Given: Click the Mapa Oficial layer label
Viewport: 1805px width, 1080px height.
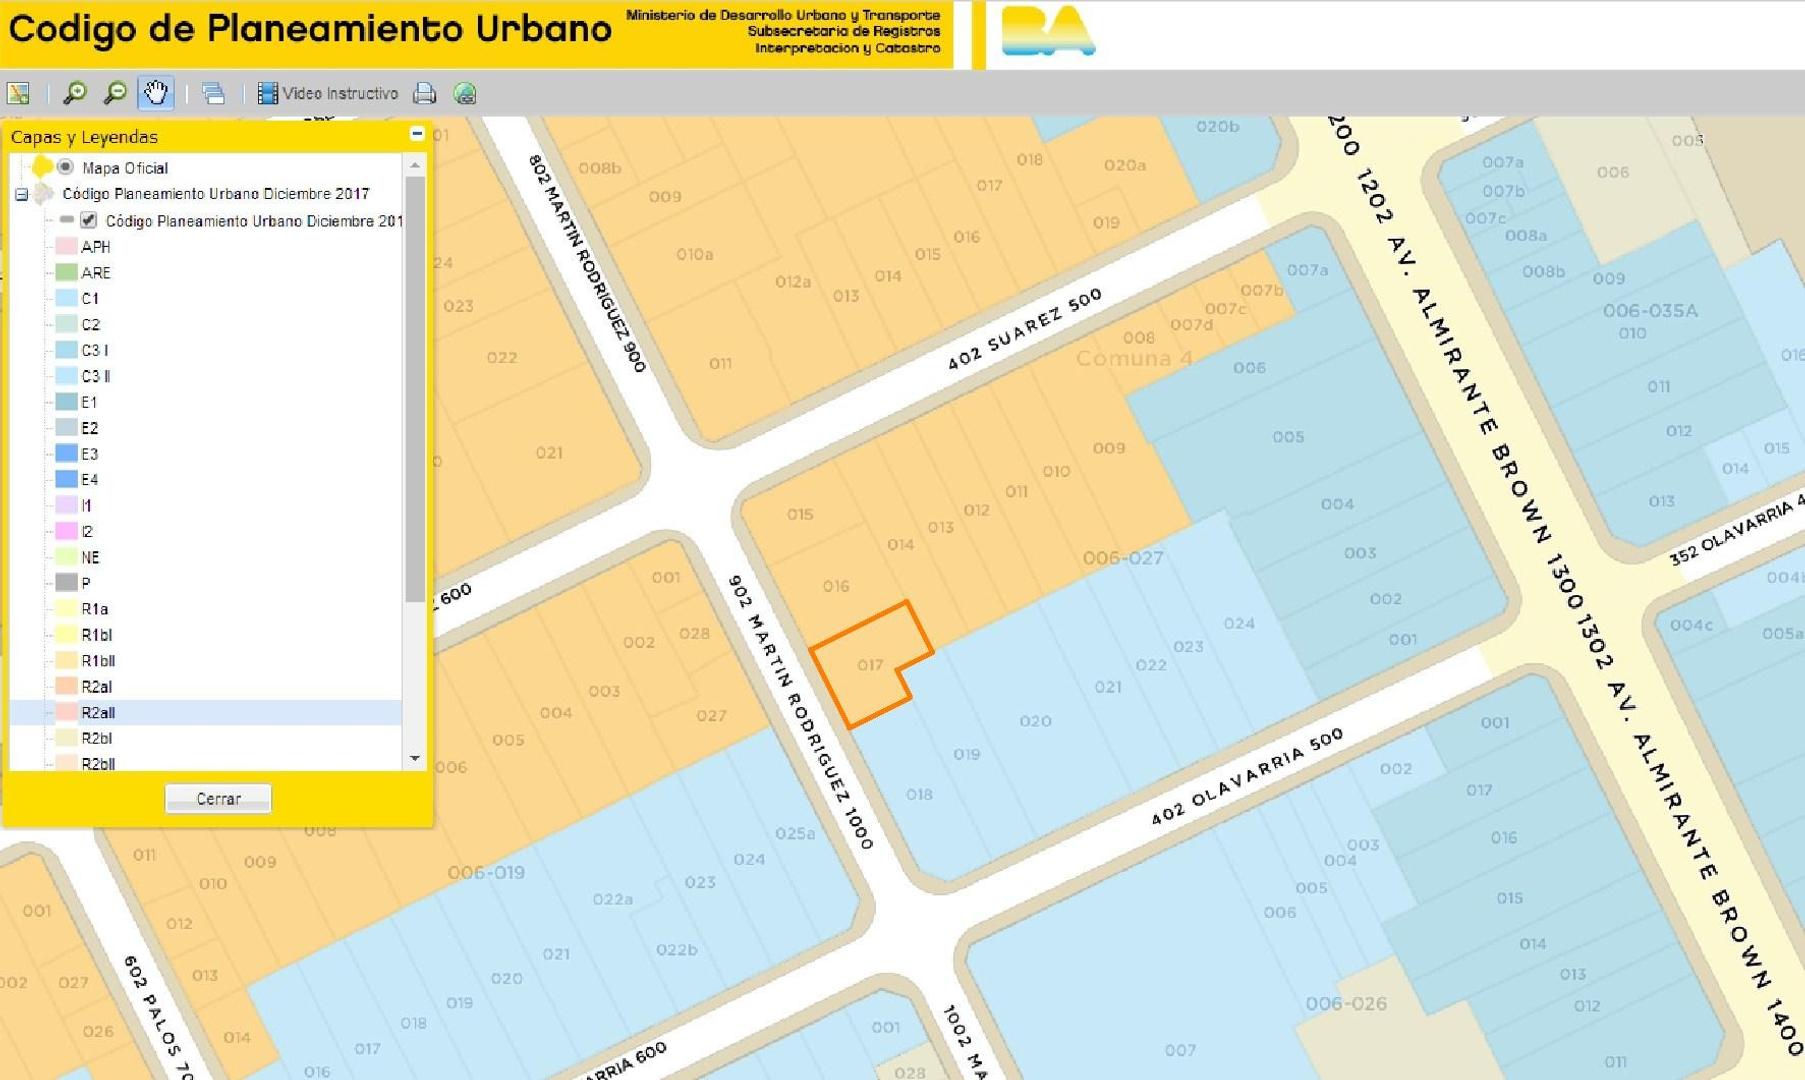Looking at the screenshot, I should click(x=125, y=168).
